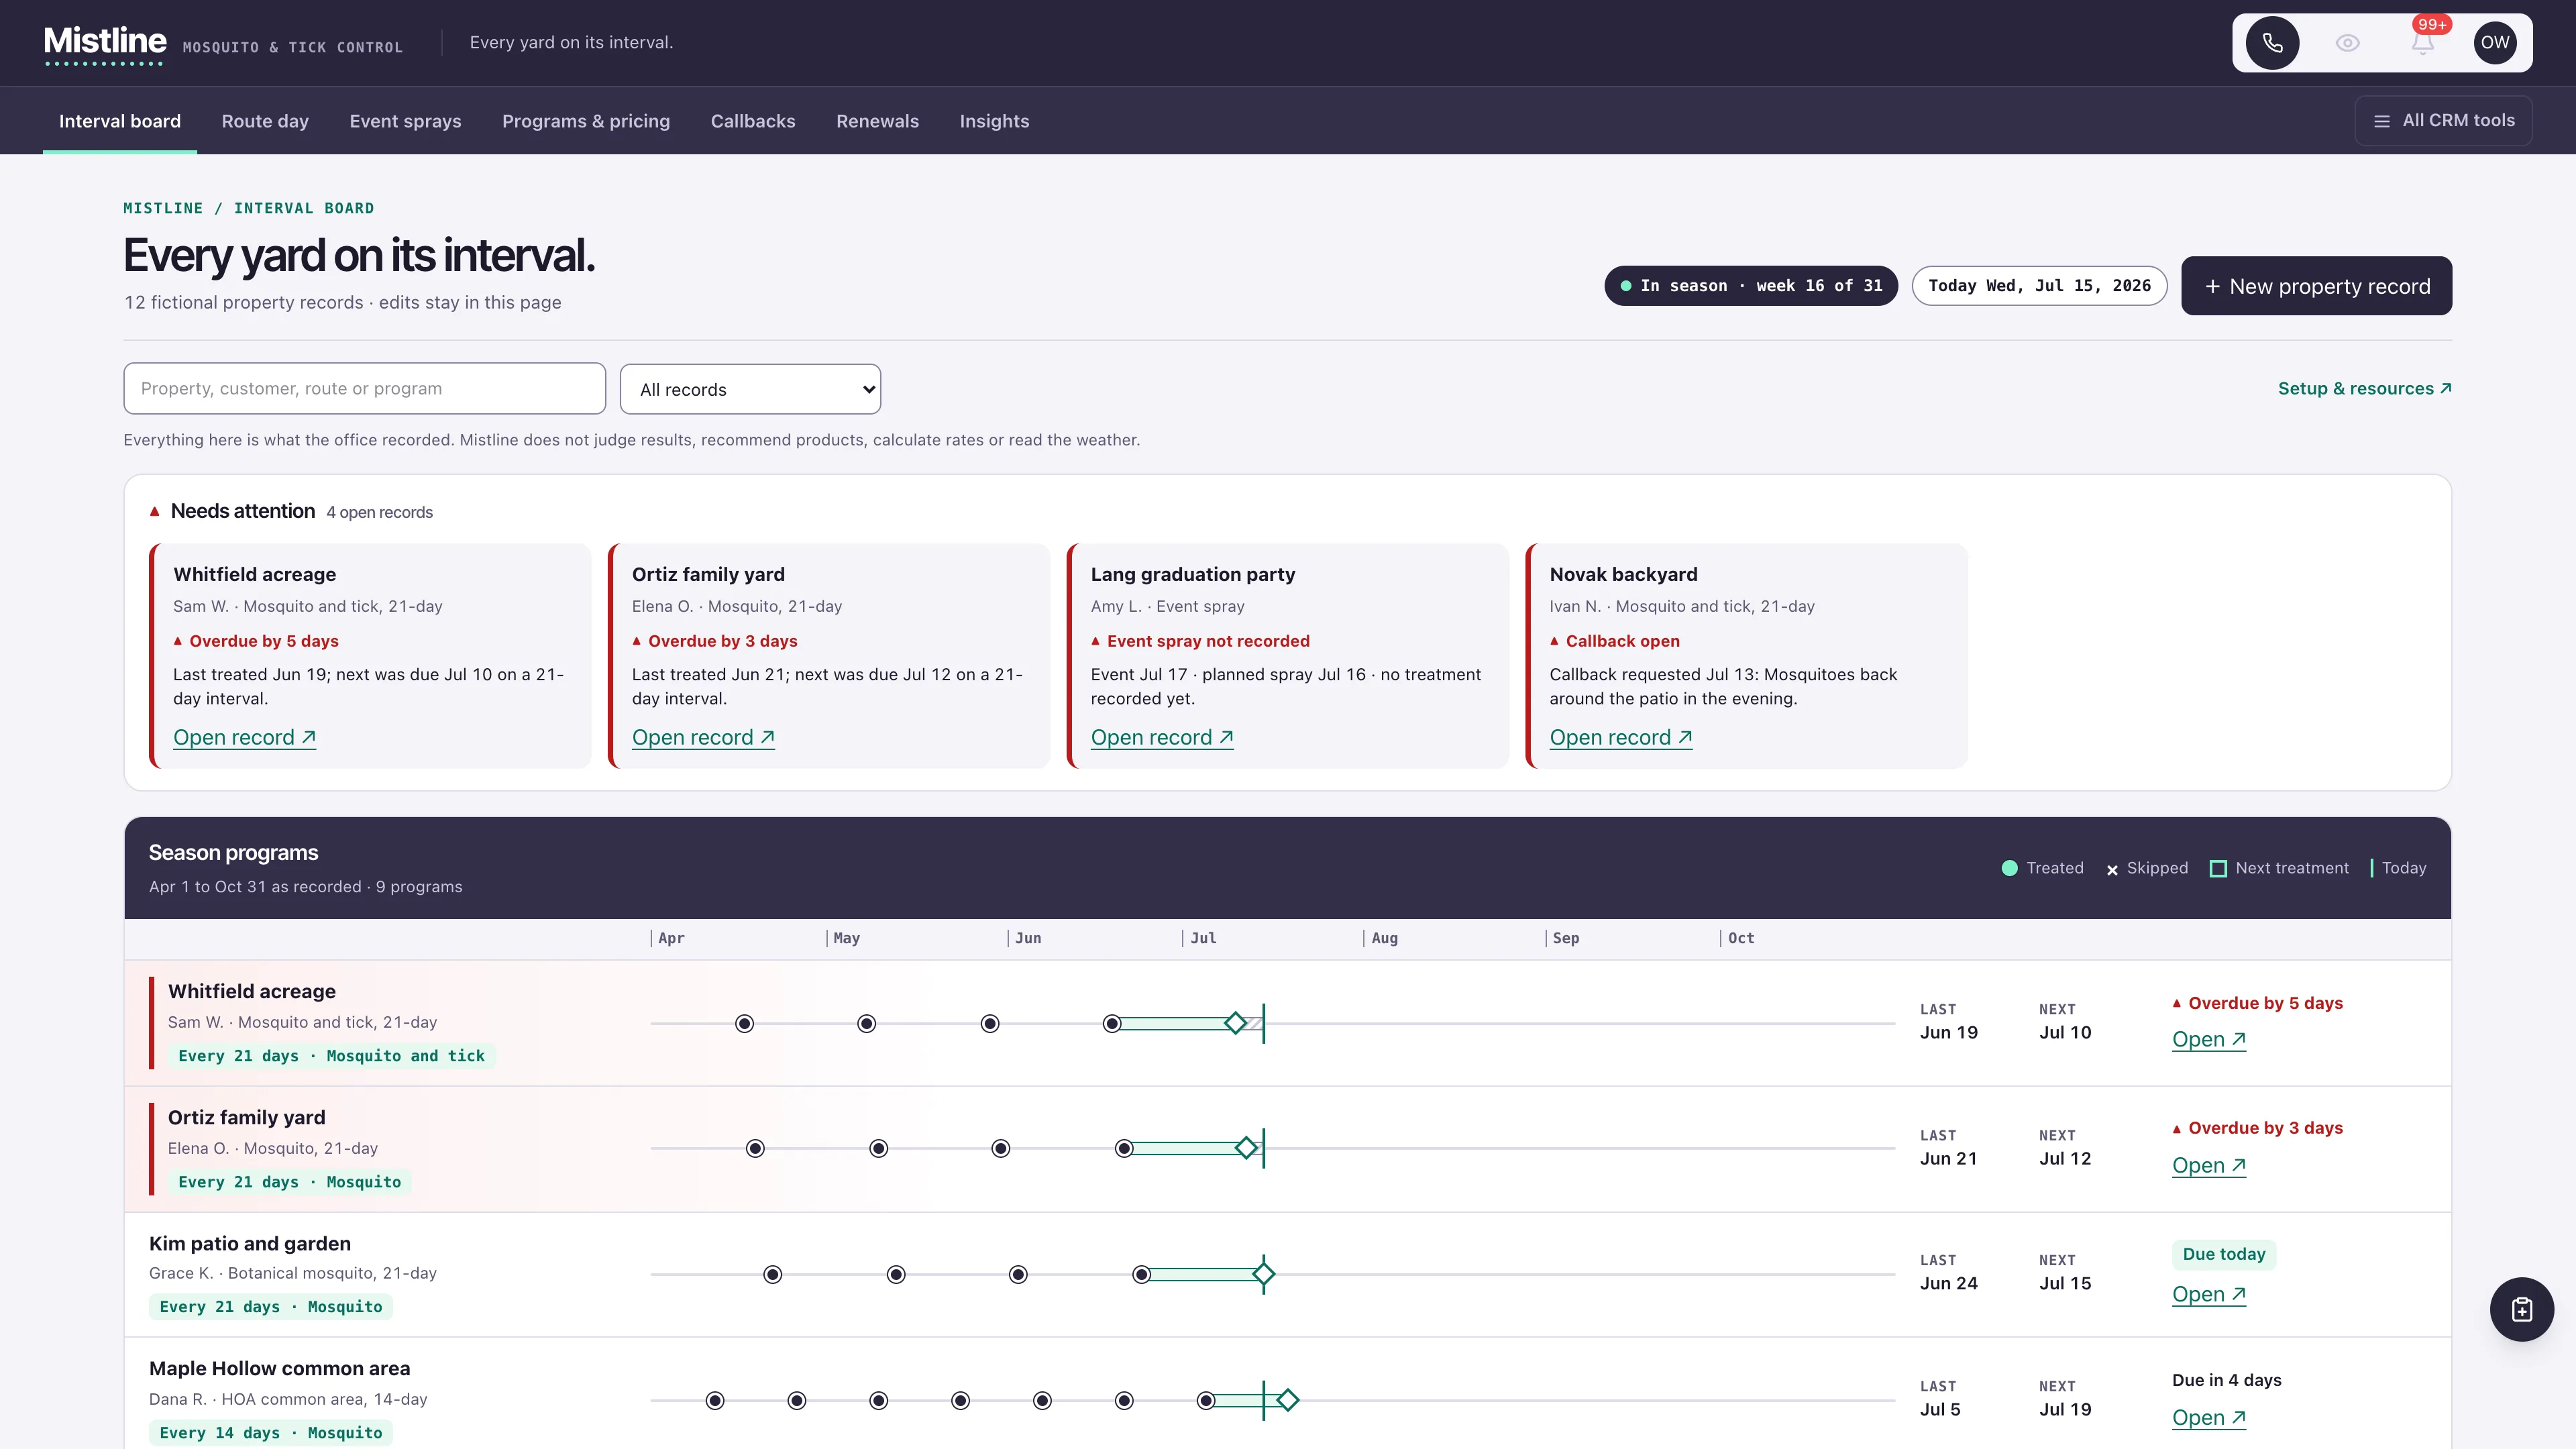Click Treated legend dot in Season programs
2576x1449 pixels.
[2009, 868]
